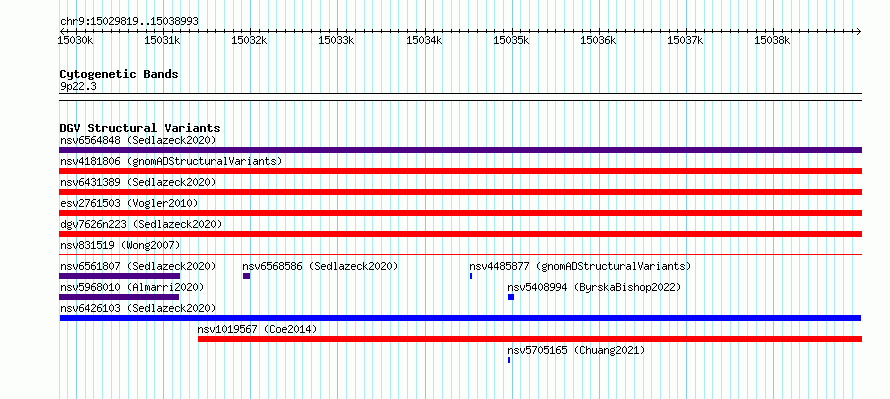
Task: Click the purple nsv5968010 variant bar
Action: 119,297
